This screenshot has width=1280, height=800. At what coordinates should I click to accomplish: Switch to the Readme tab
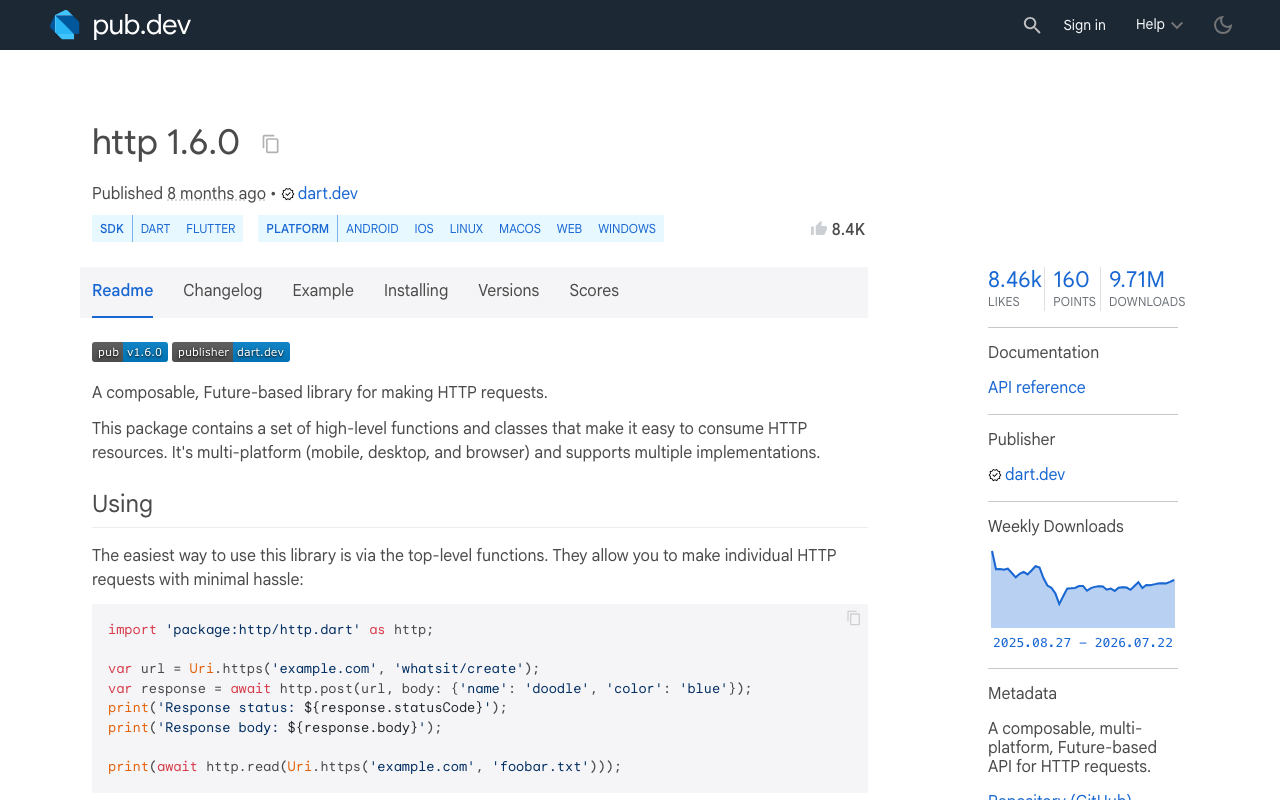(x=122, y=291)
